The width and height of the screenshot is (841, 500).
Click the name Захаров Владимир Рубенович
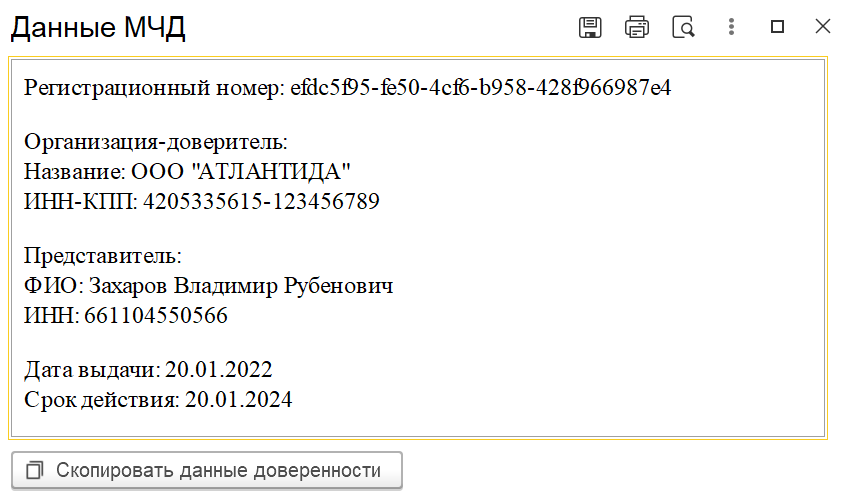pos(241,286)
